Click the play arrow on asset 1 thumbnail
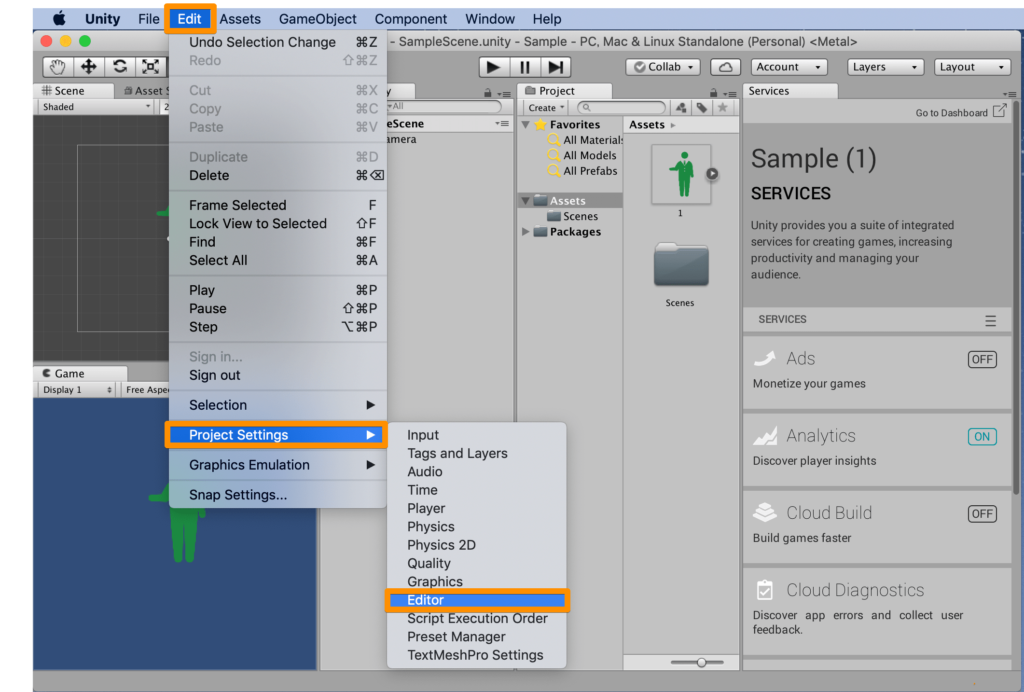The height and width of the screenshot is (692, 1024). (x=712, y=174)
